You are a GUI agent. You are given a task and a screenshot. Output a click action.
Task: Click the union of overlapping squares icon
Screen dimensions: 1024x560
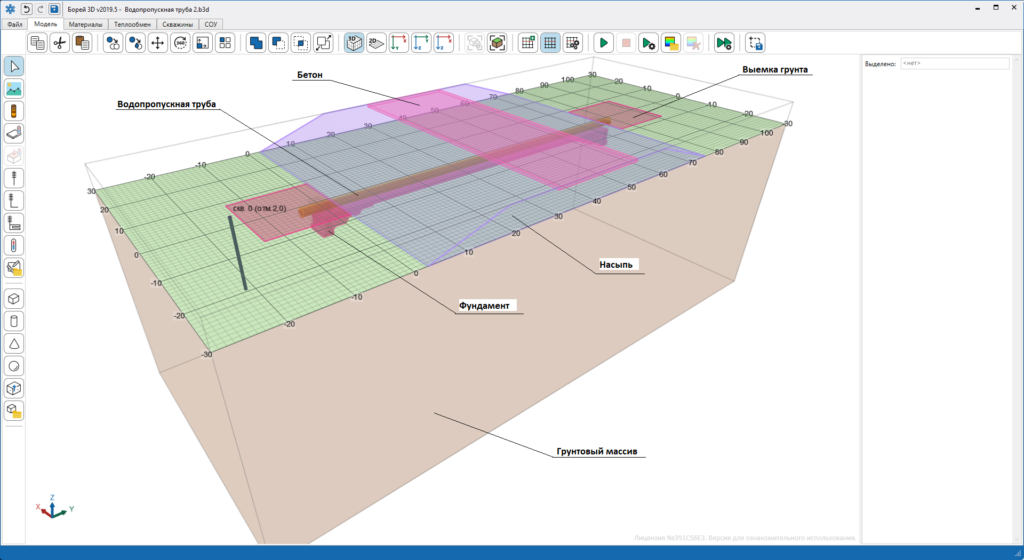256,43
